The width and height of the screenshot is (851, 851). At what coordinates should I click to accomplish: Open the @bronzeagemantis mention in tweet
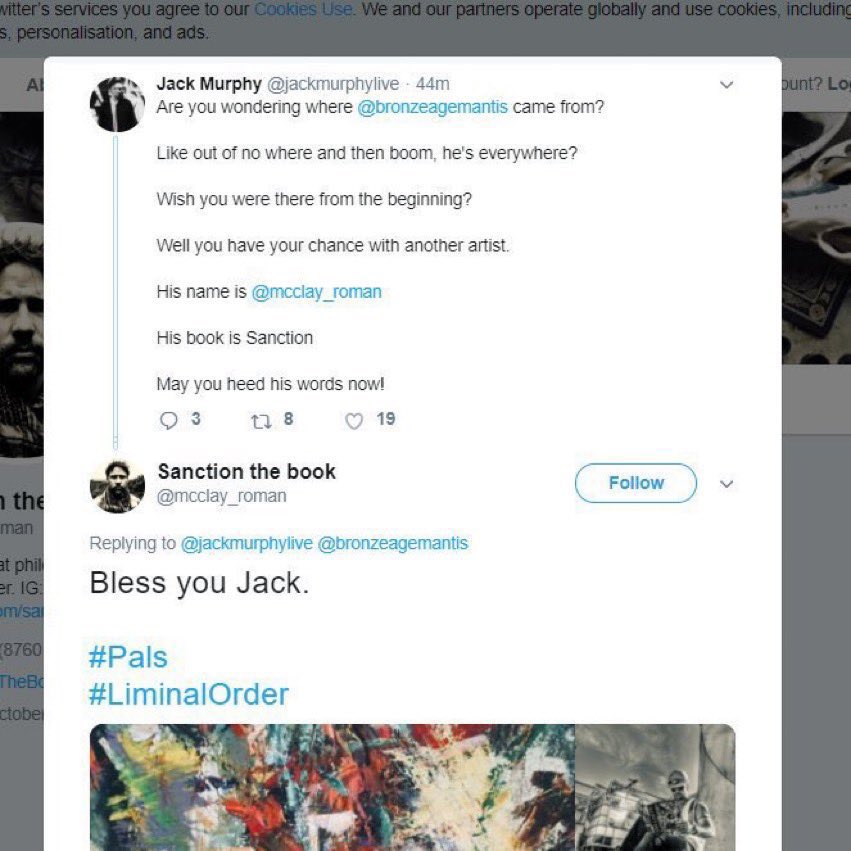coord(433,107)
